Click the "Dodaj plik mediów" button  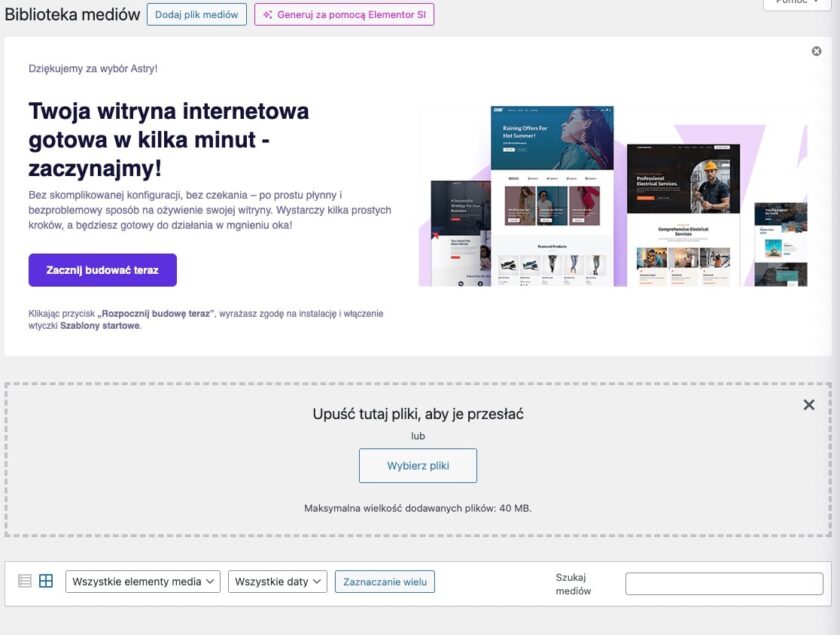(195, 15)
